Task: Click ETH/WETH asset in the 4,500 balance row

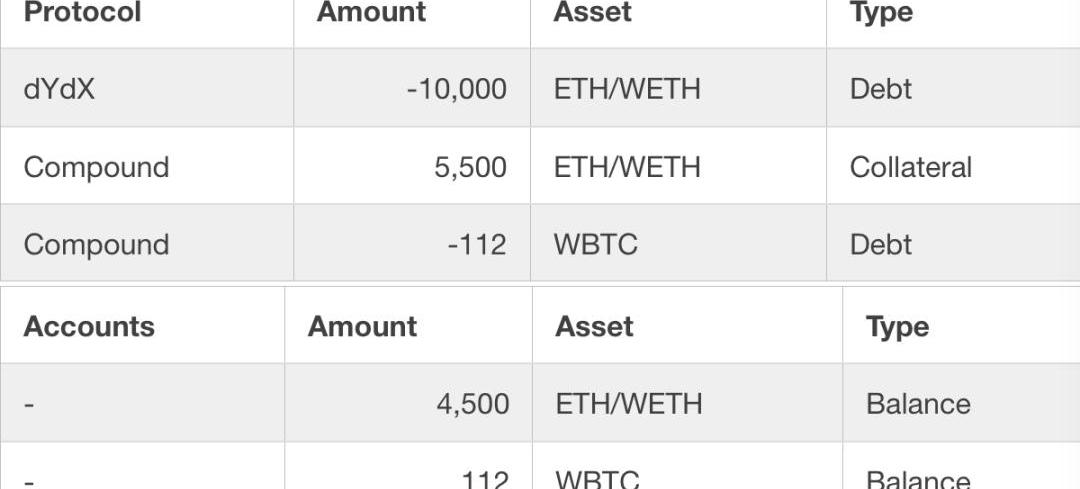Action: click(629, 404)
